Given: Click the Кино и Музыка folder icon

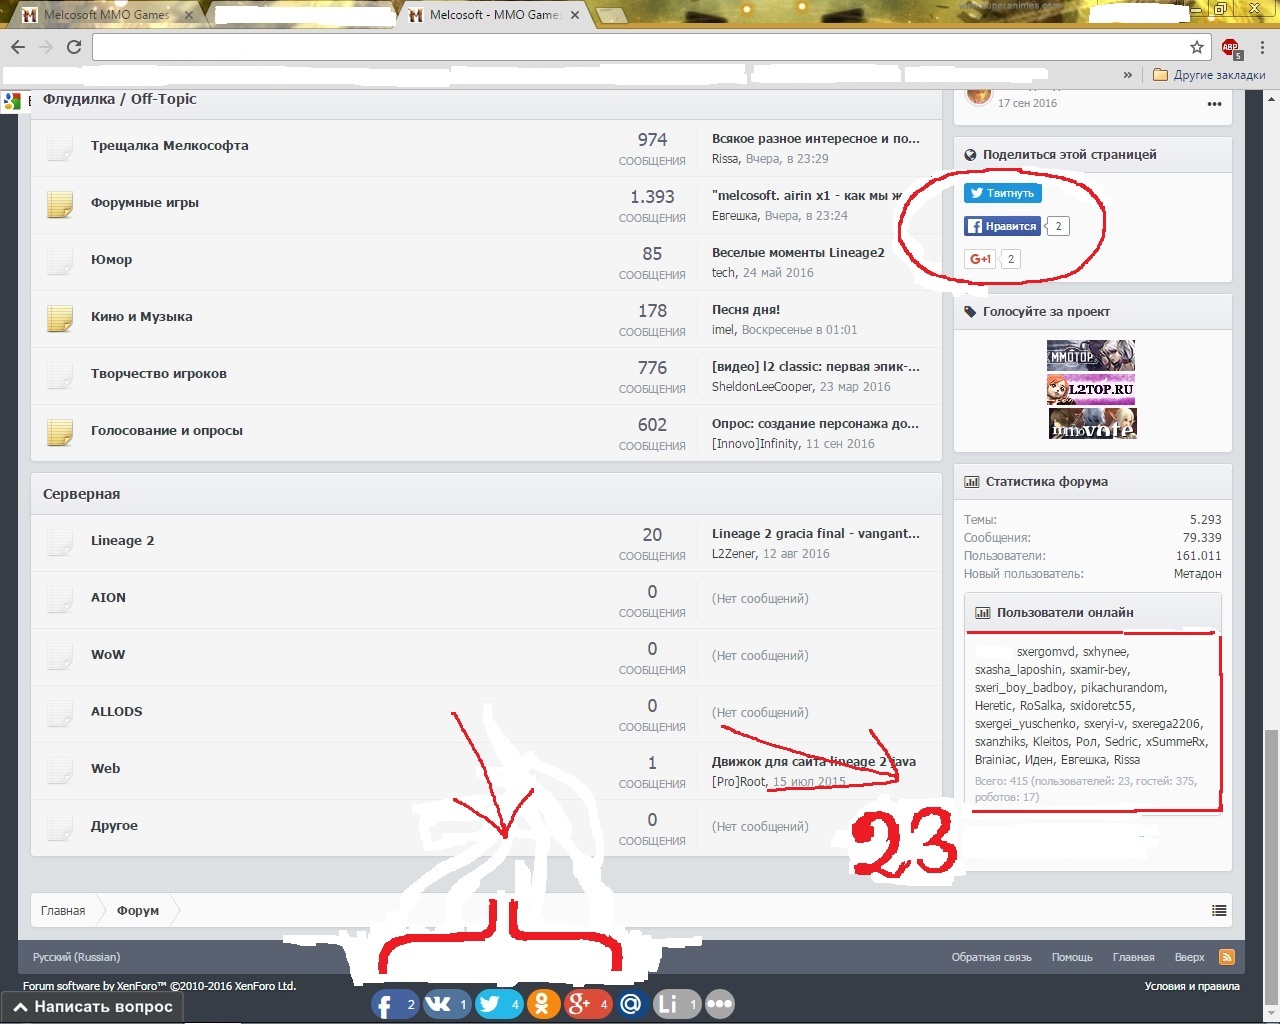Looking at the screenshot, I should coord(60,318).
